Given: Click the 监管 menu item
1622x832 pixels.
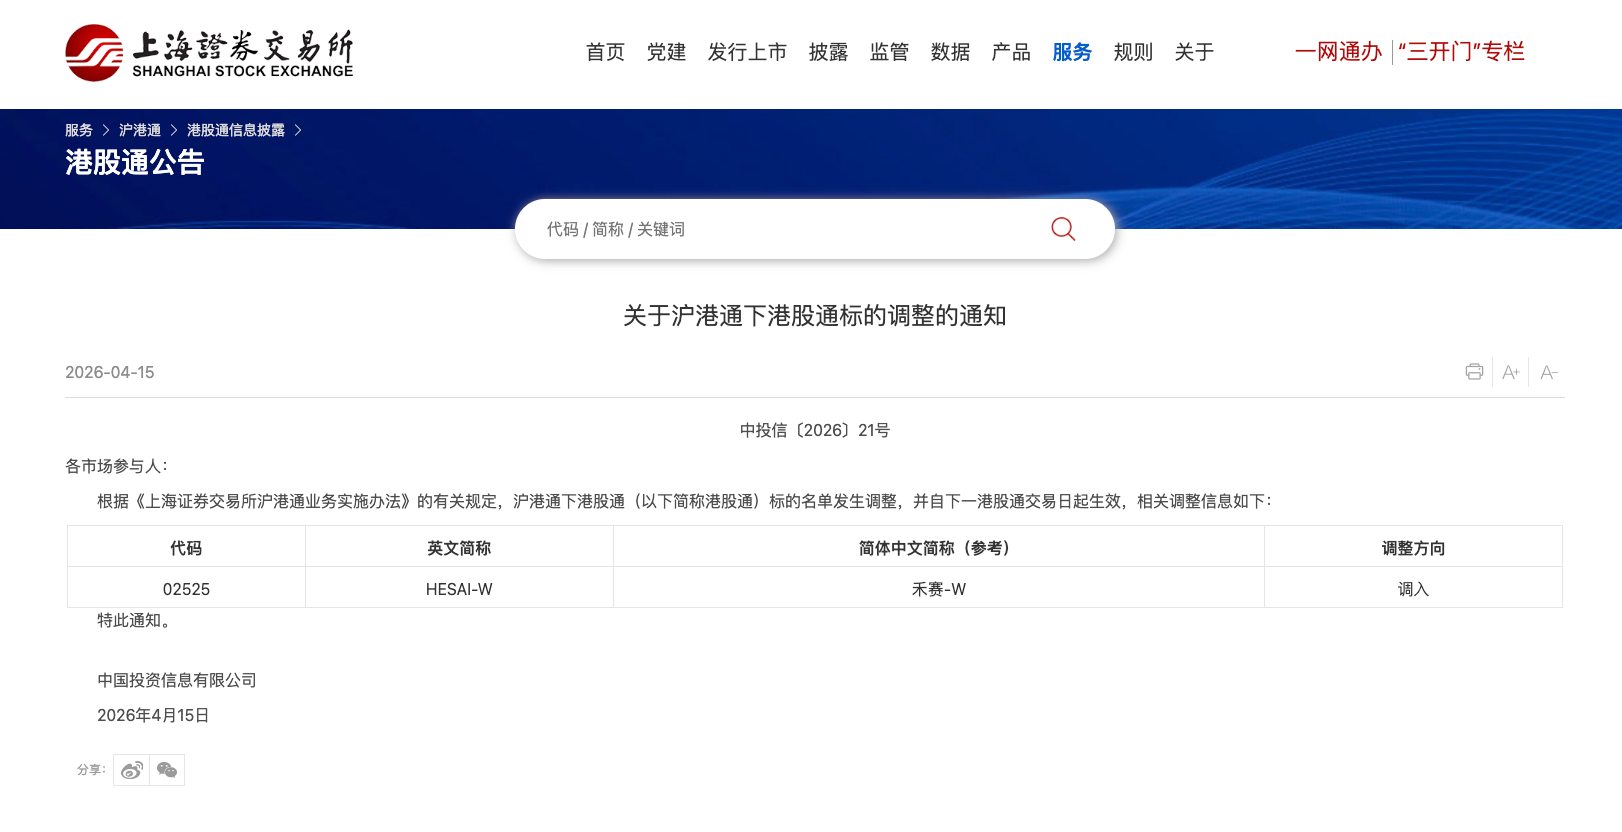Looking at the screenshot, I should (889, 52).
